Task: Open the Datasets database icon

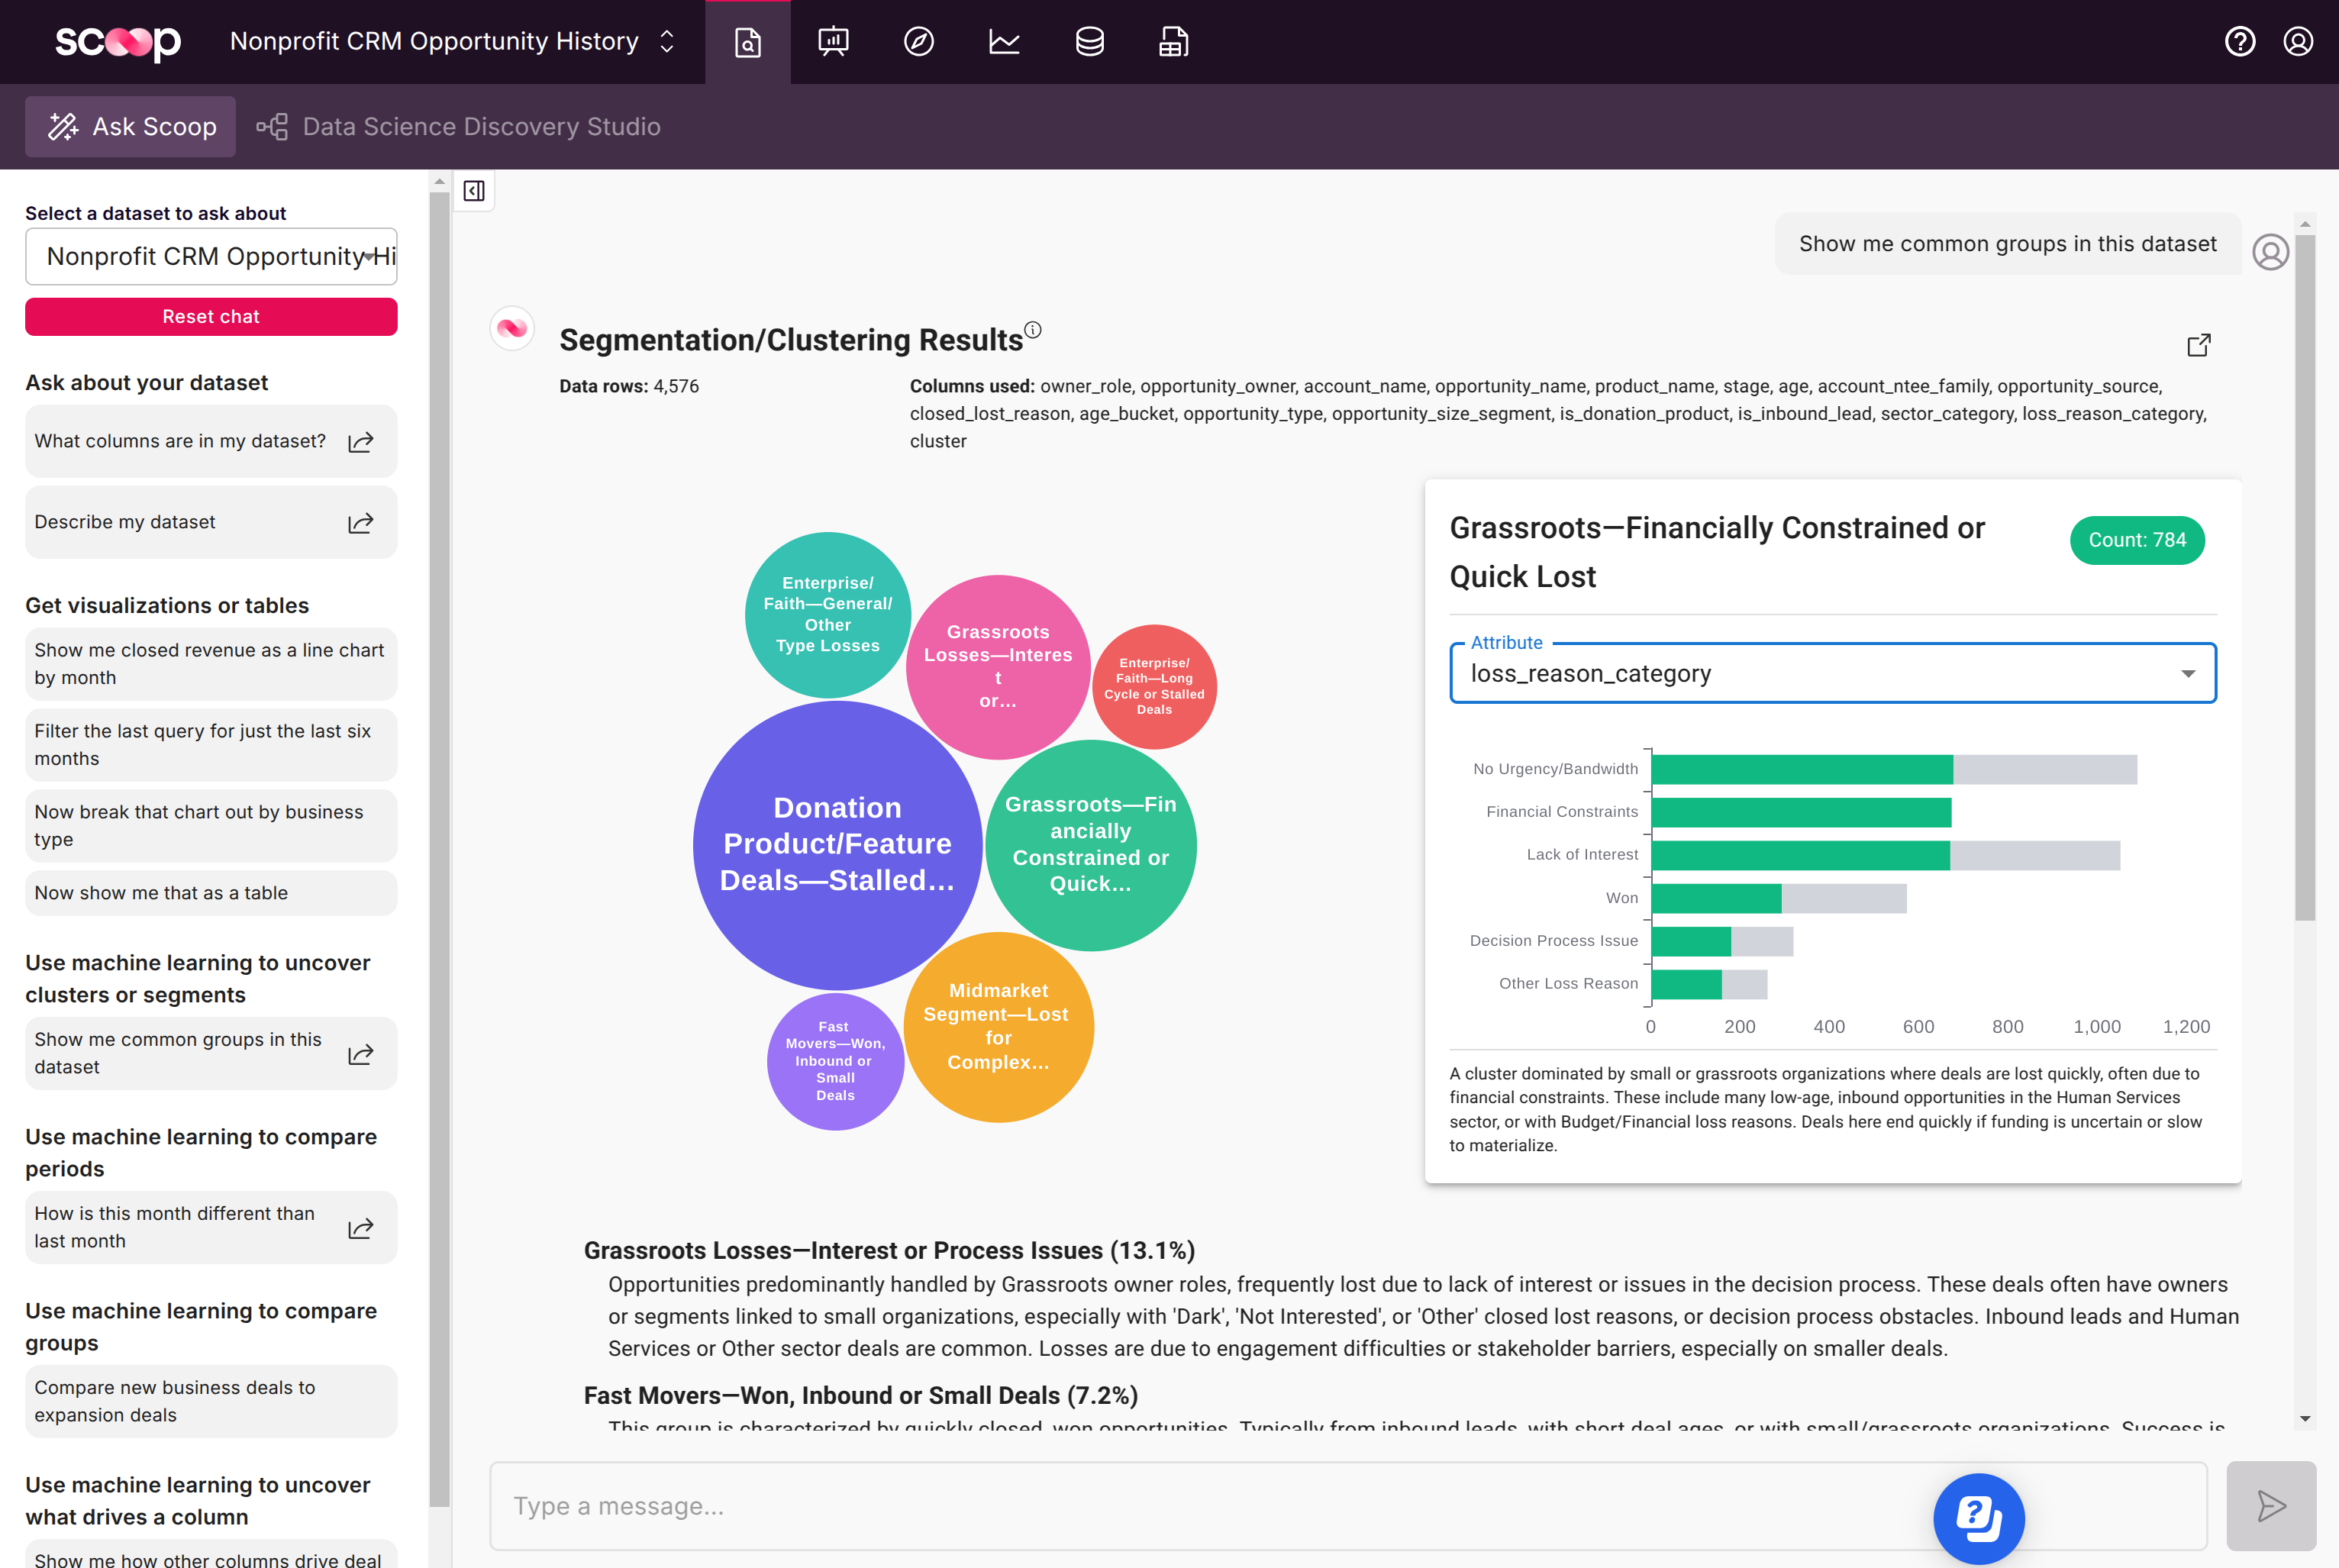Action: click(x=1089, y=41)
